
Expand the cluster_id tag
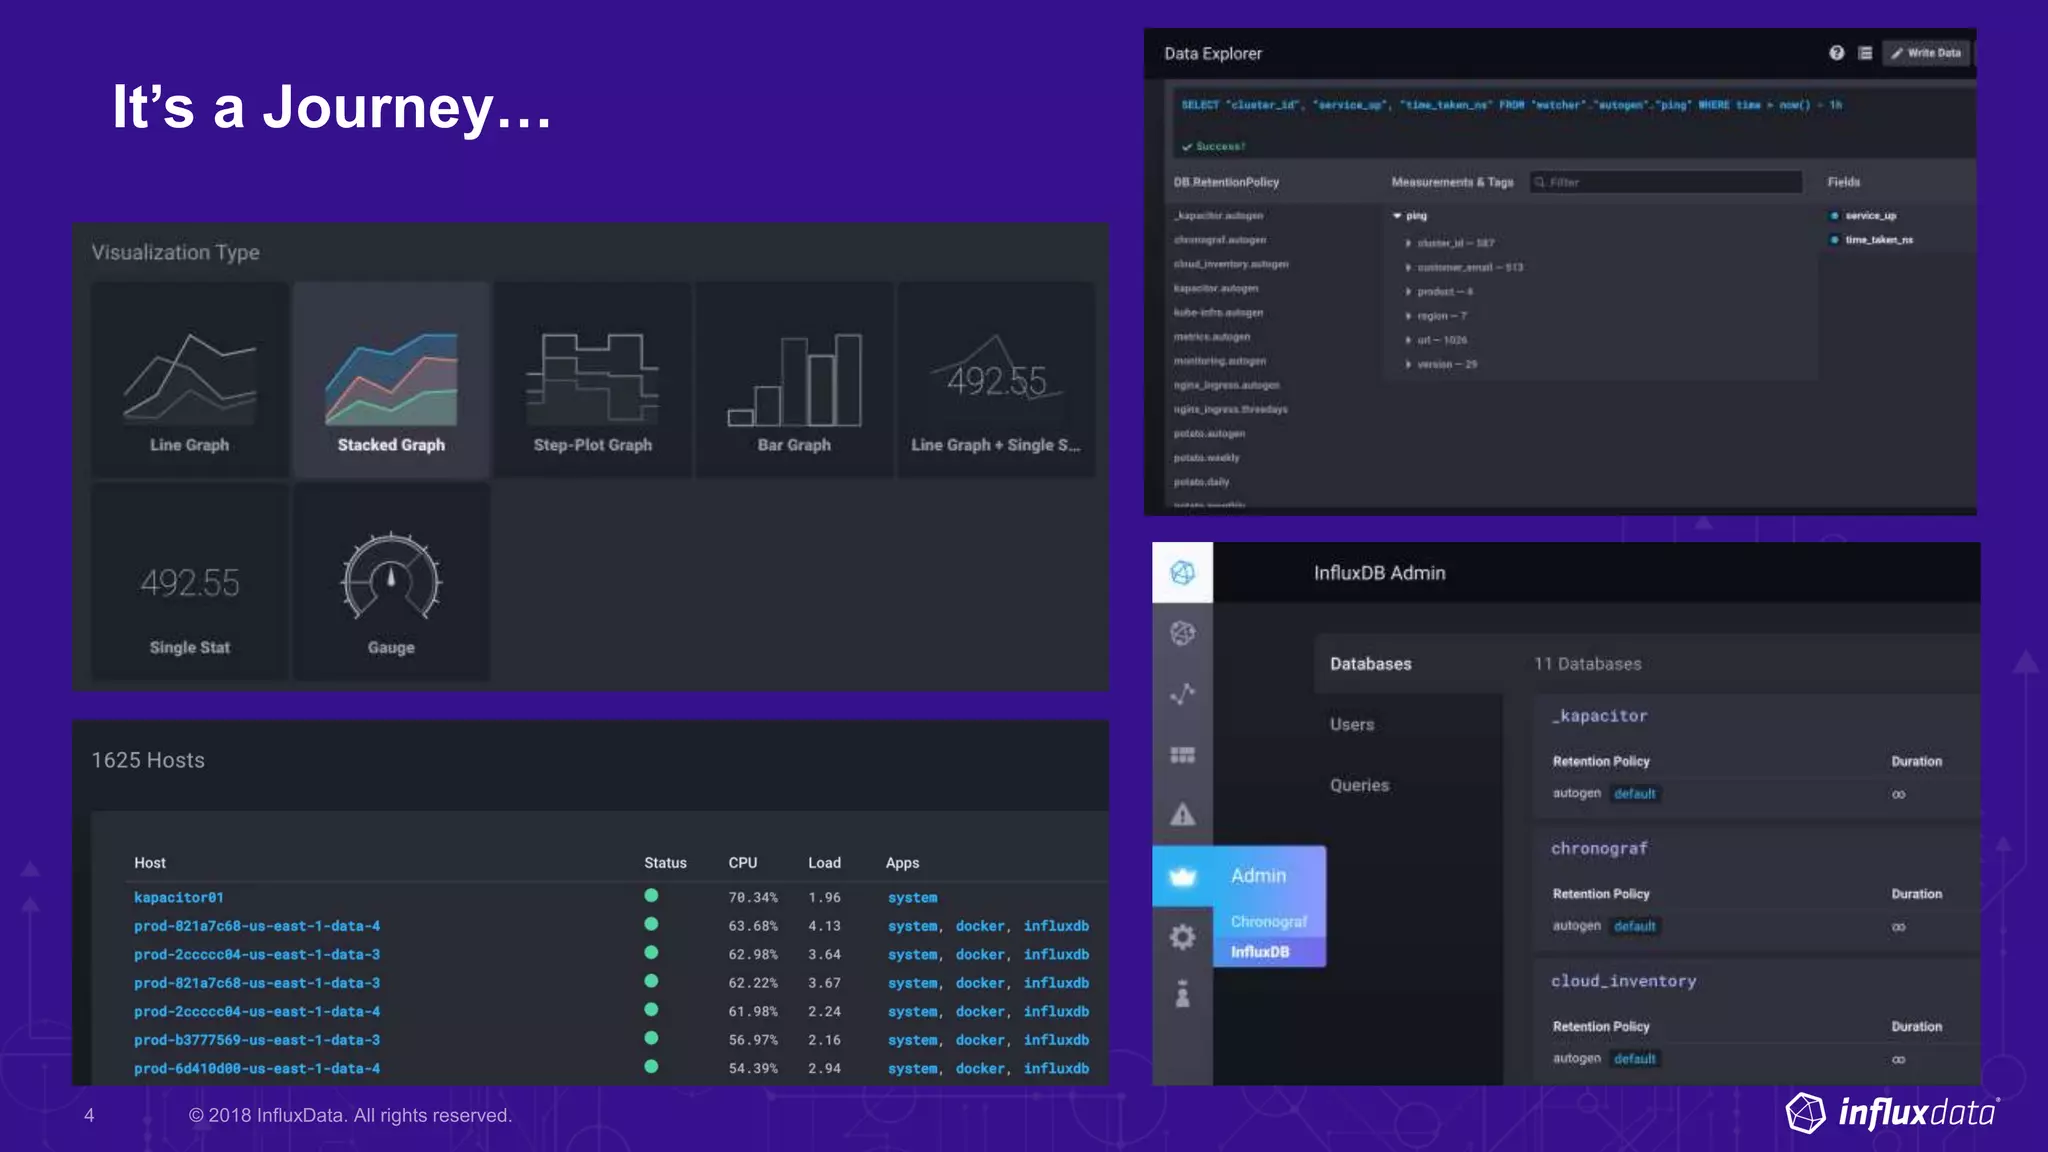[x=1408, y=243]
